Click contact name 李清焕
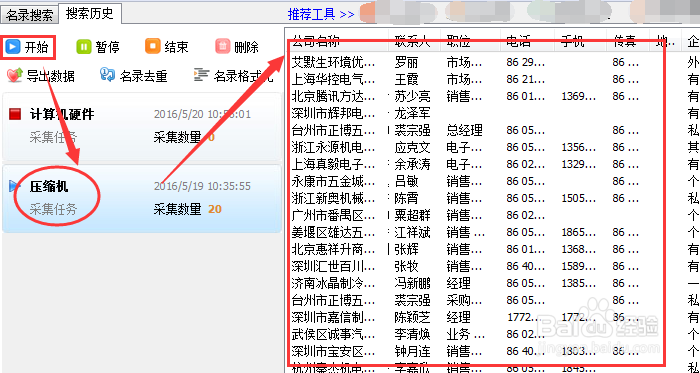This screenshot has width=700, height=373. click(x=412, y=334)
